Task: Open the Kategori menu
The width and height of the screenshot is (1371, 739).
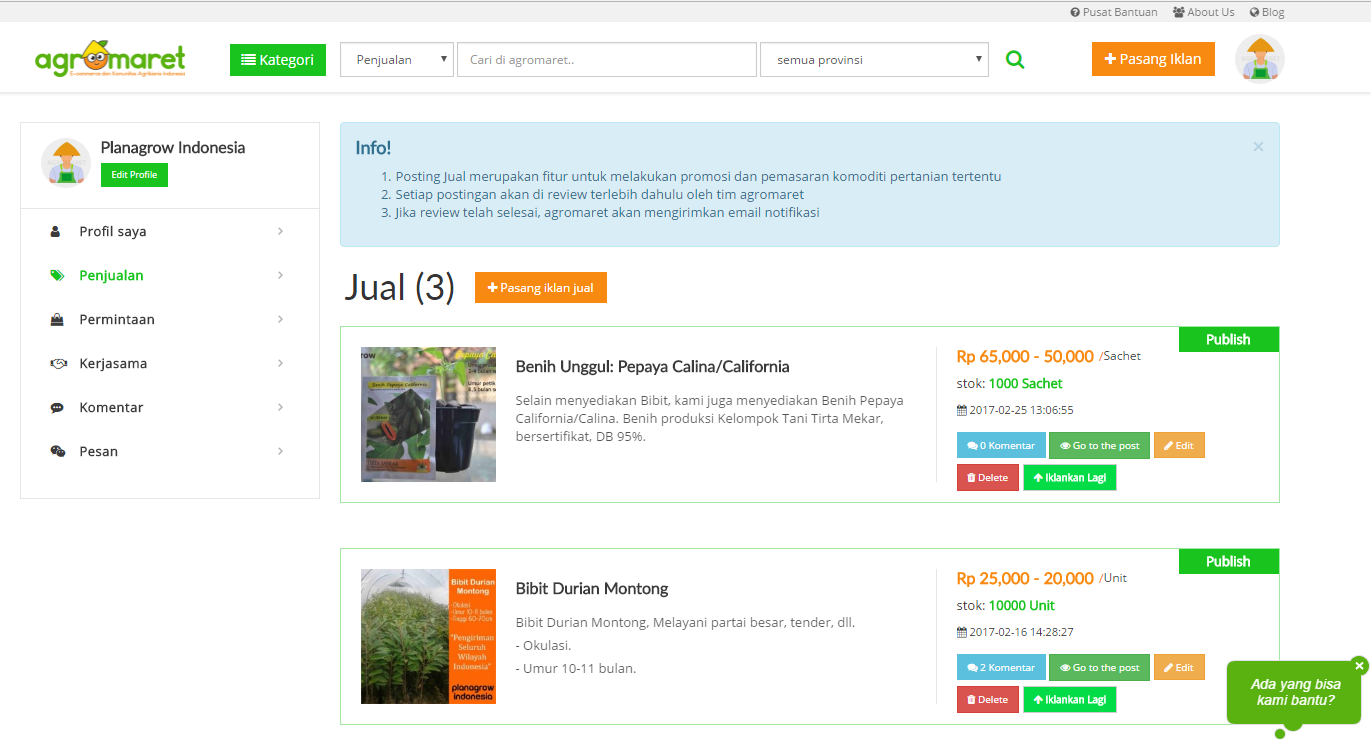Action: (278, 60)
